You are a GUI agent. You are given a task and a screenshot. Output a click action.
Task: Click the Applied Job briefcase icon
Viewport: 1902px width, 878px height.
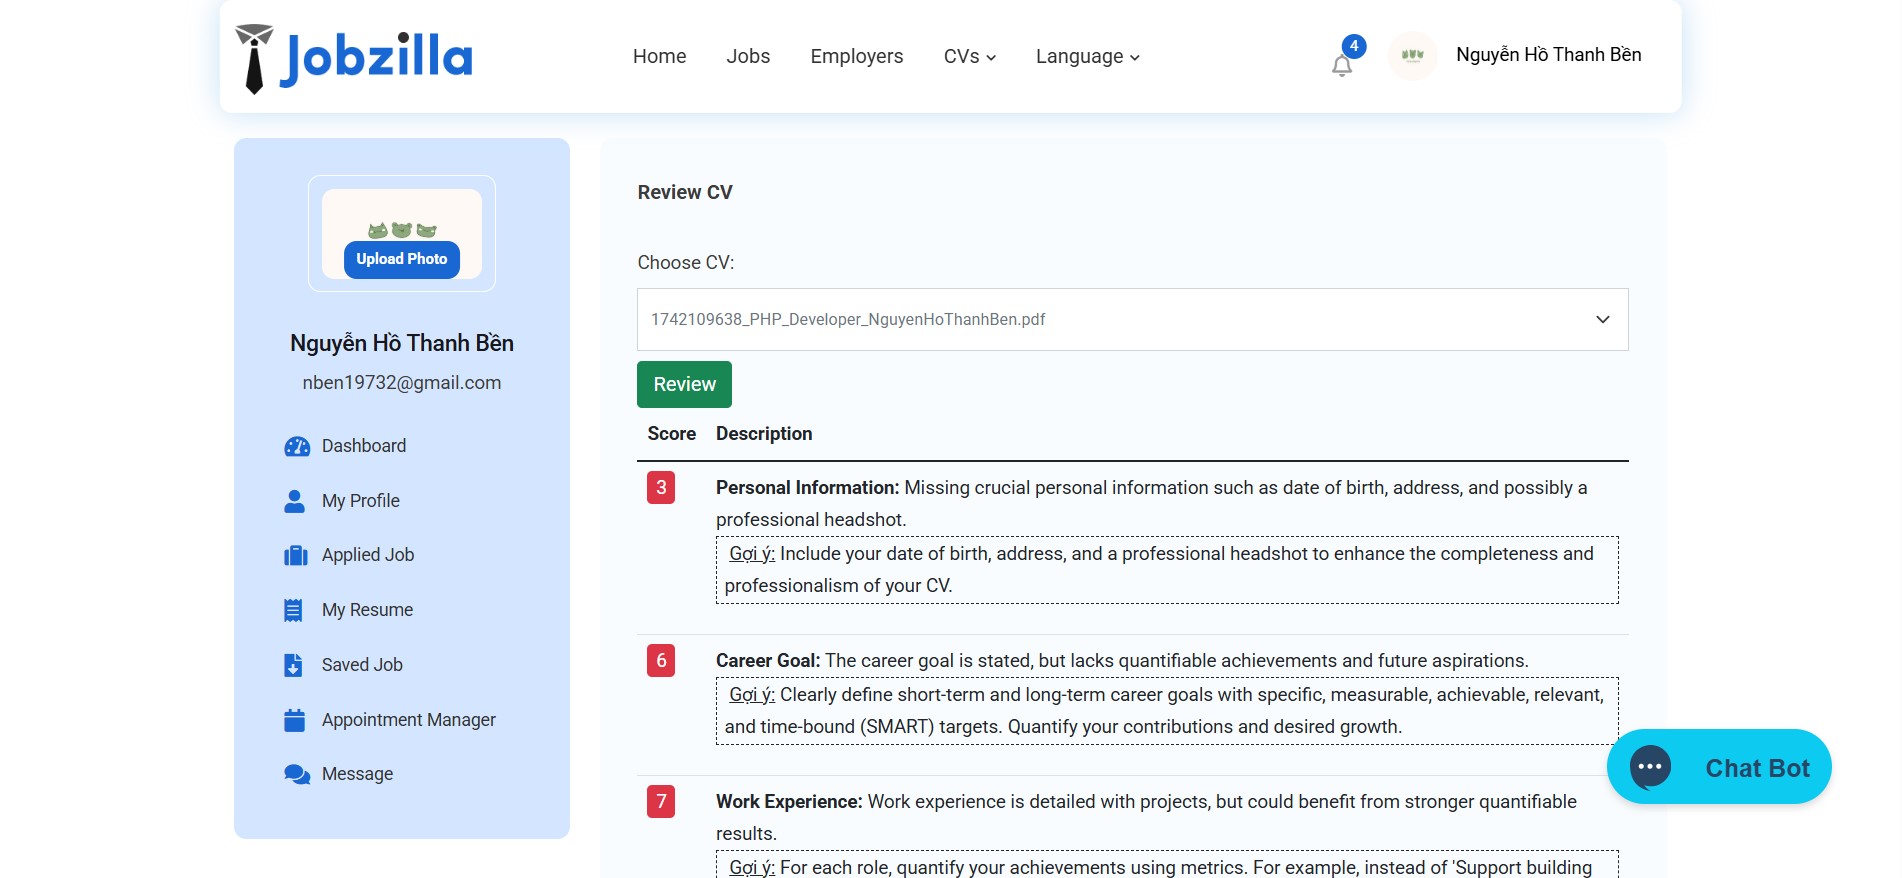pyautogui.click(x=295, y=555)
